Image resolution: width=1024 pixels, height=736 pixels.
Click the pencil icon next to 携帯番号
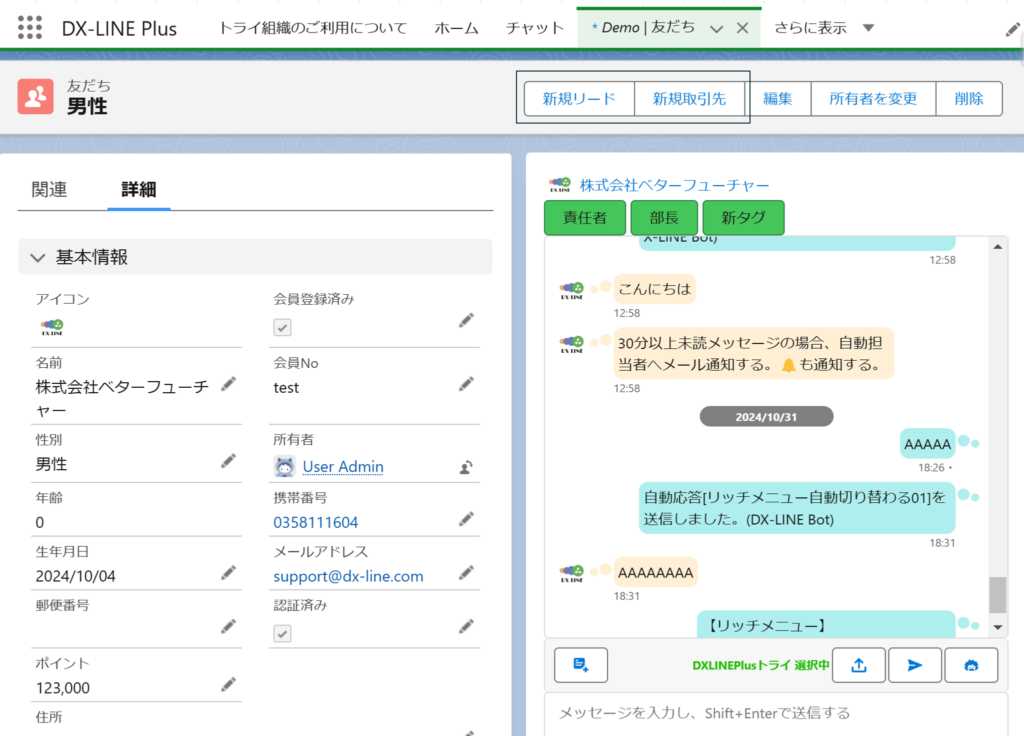[465, 518]
